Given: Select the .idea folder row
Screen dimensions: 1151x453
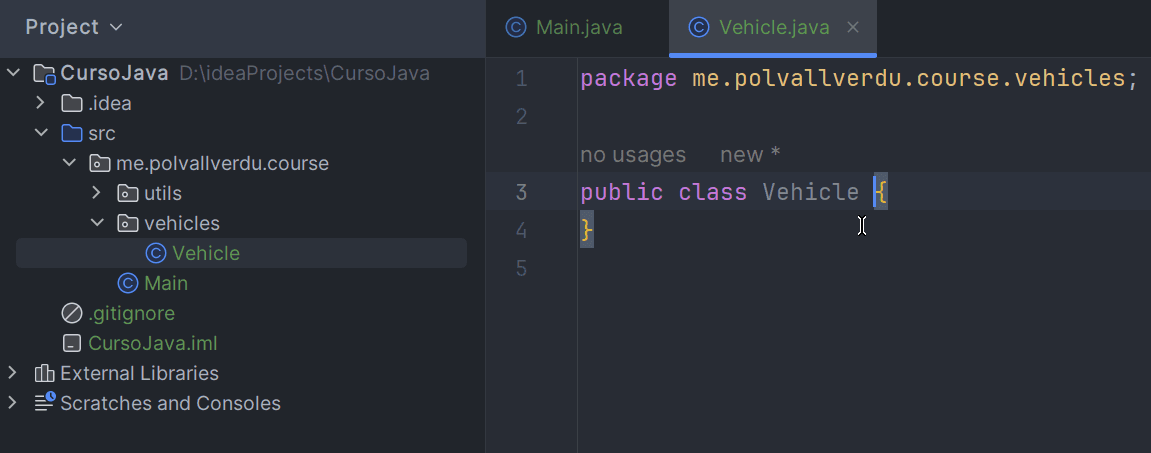Looking at the screenshot, I should point(242,104).
